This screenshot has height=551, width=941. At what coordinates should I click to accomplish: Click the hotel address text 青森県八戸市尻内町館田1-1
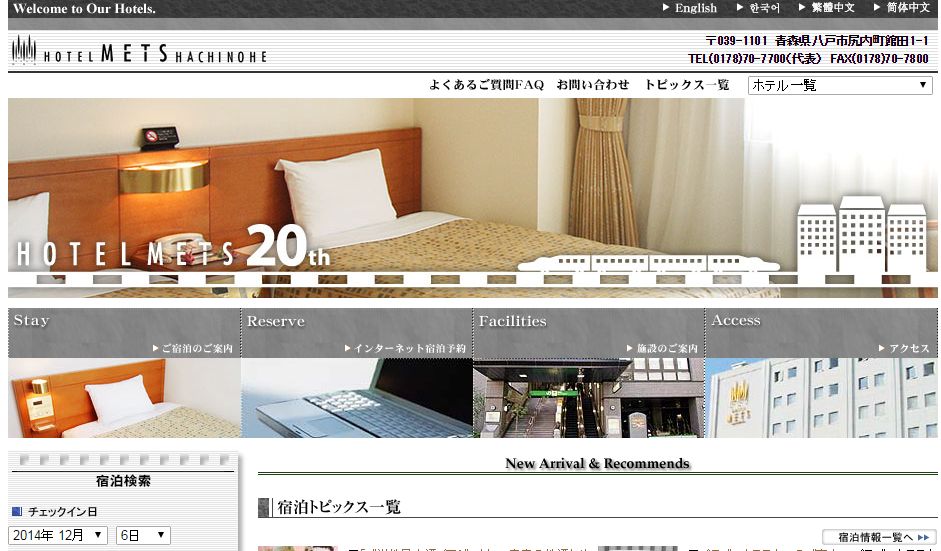tap(852, 41)
